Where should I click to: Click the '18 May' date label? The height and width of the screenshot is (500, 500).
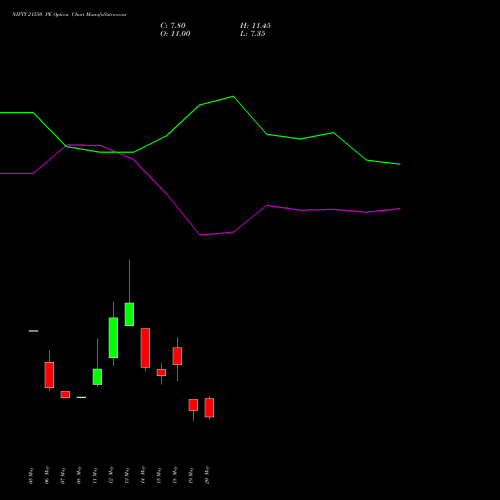[x=175, y=475]
